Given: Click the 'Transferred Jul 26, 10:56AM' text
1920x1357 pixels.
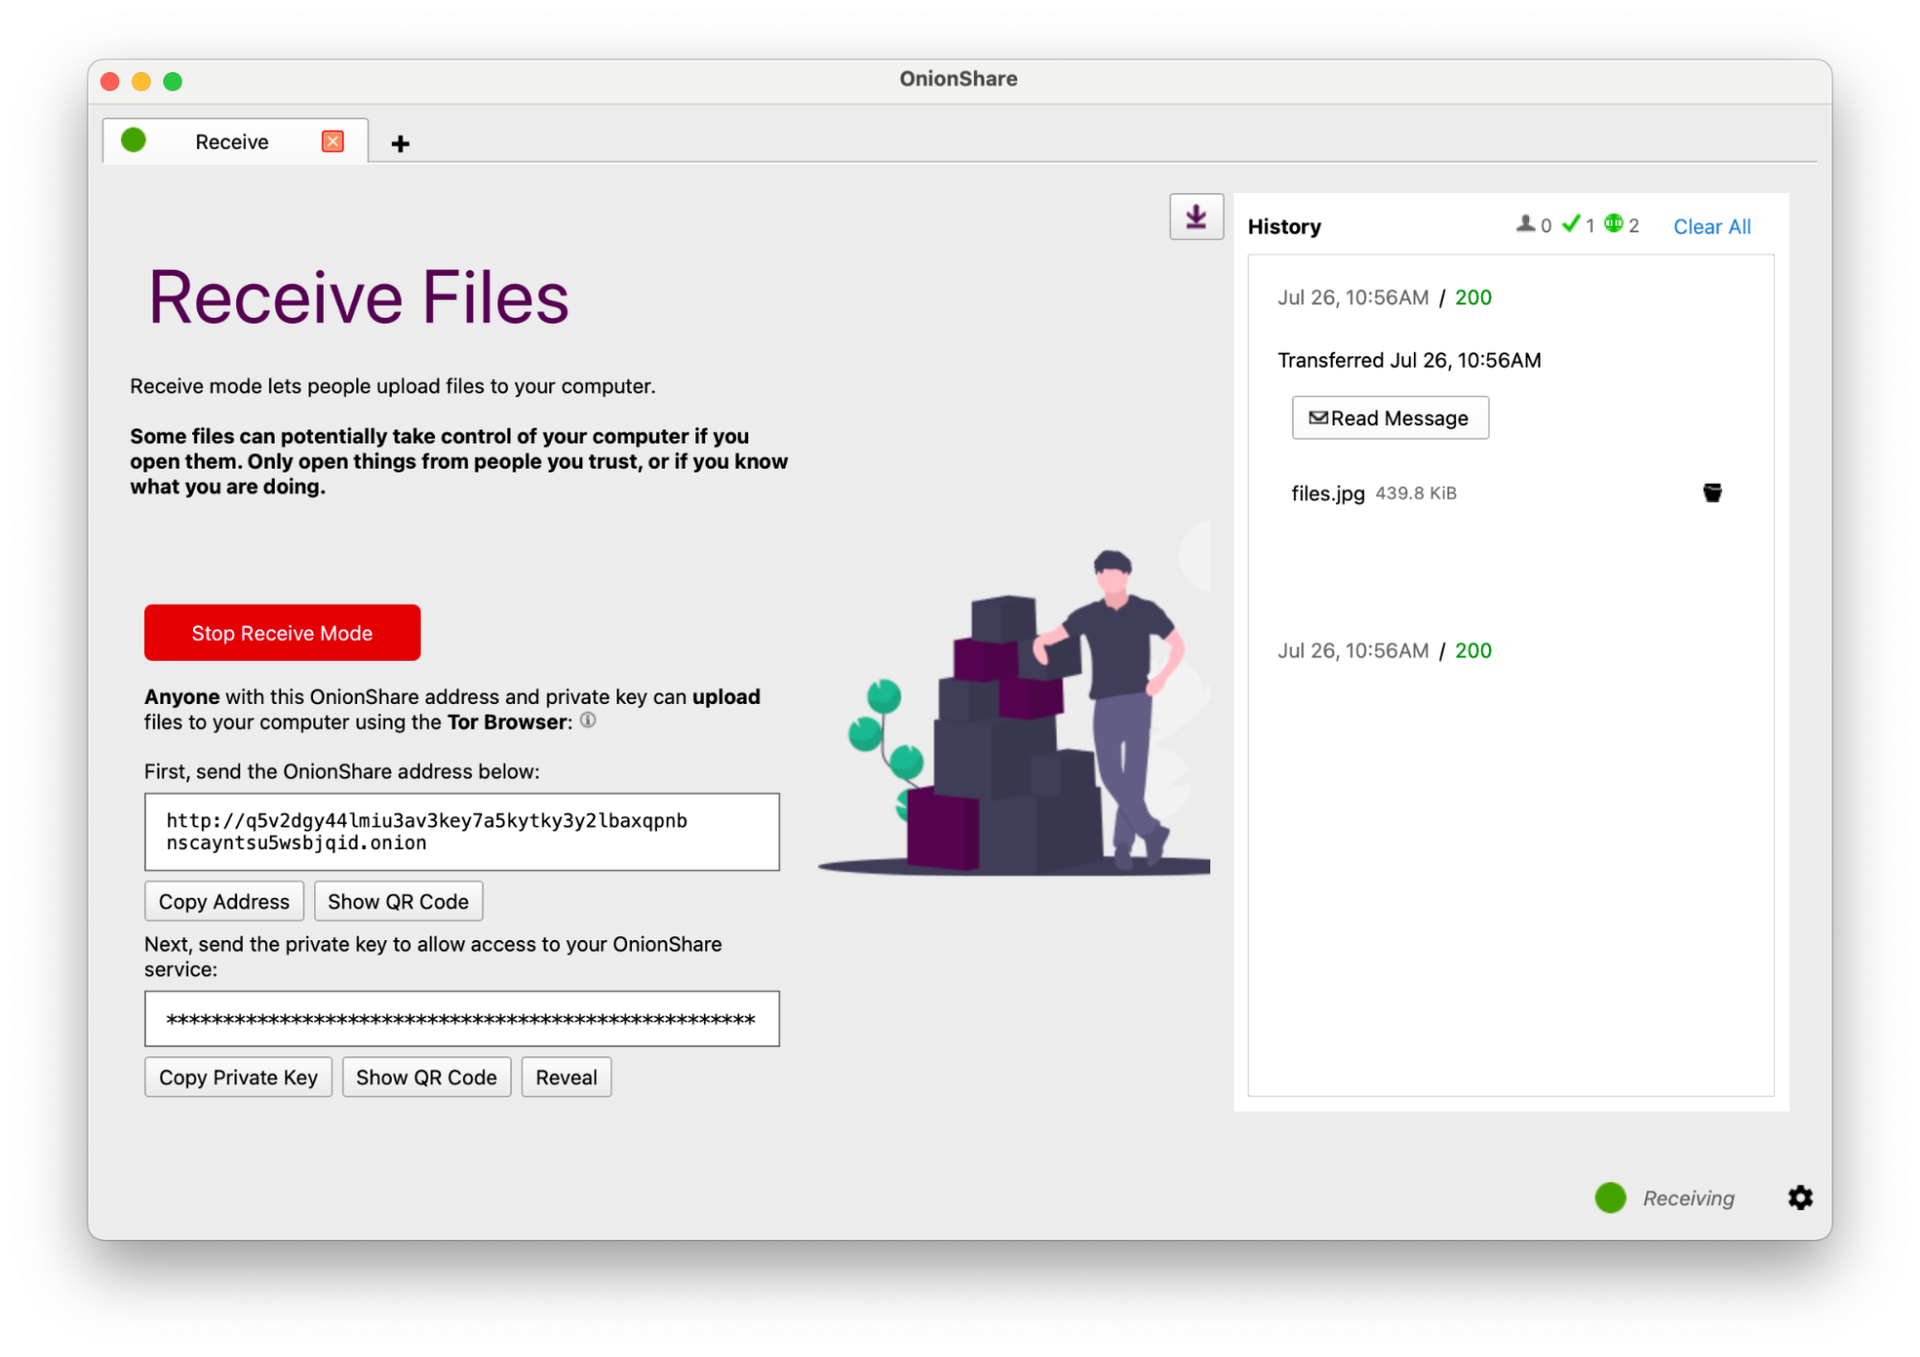Looking at the screenshot, I should (x=1409, y=360).
